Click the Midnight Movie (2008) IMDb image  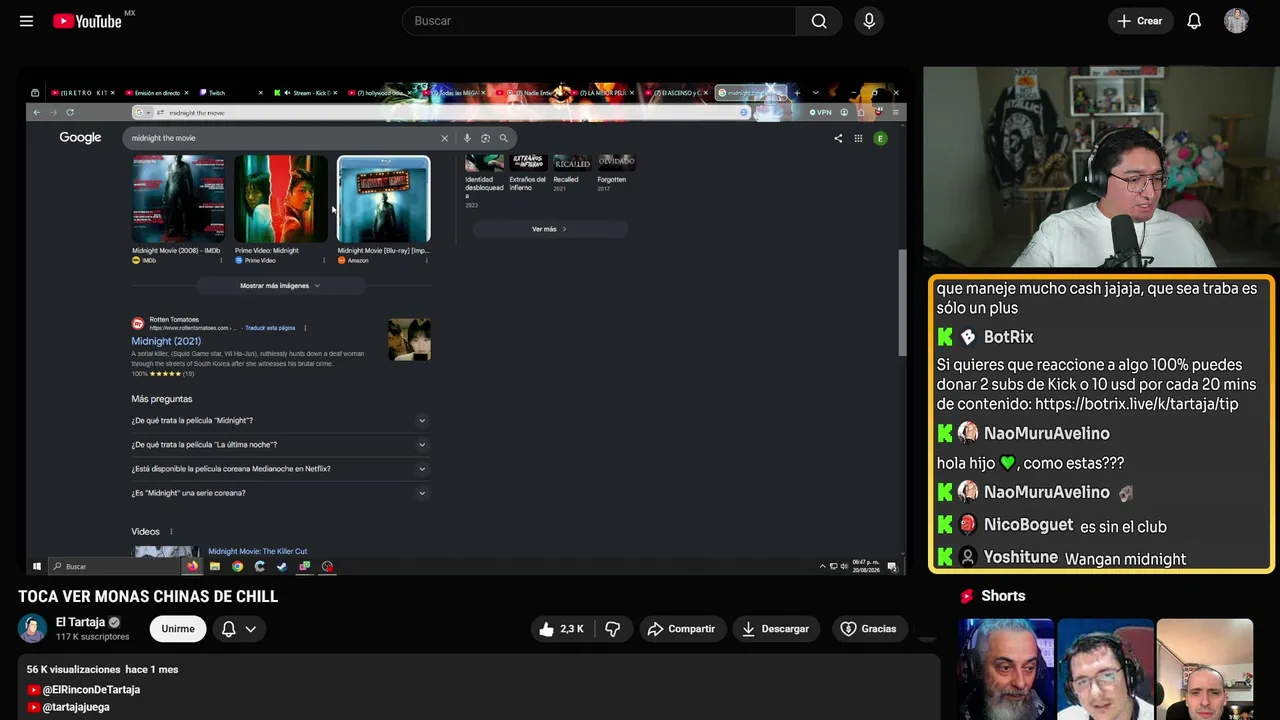click(178, 198)
